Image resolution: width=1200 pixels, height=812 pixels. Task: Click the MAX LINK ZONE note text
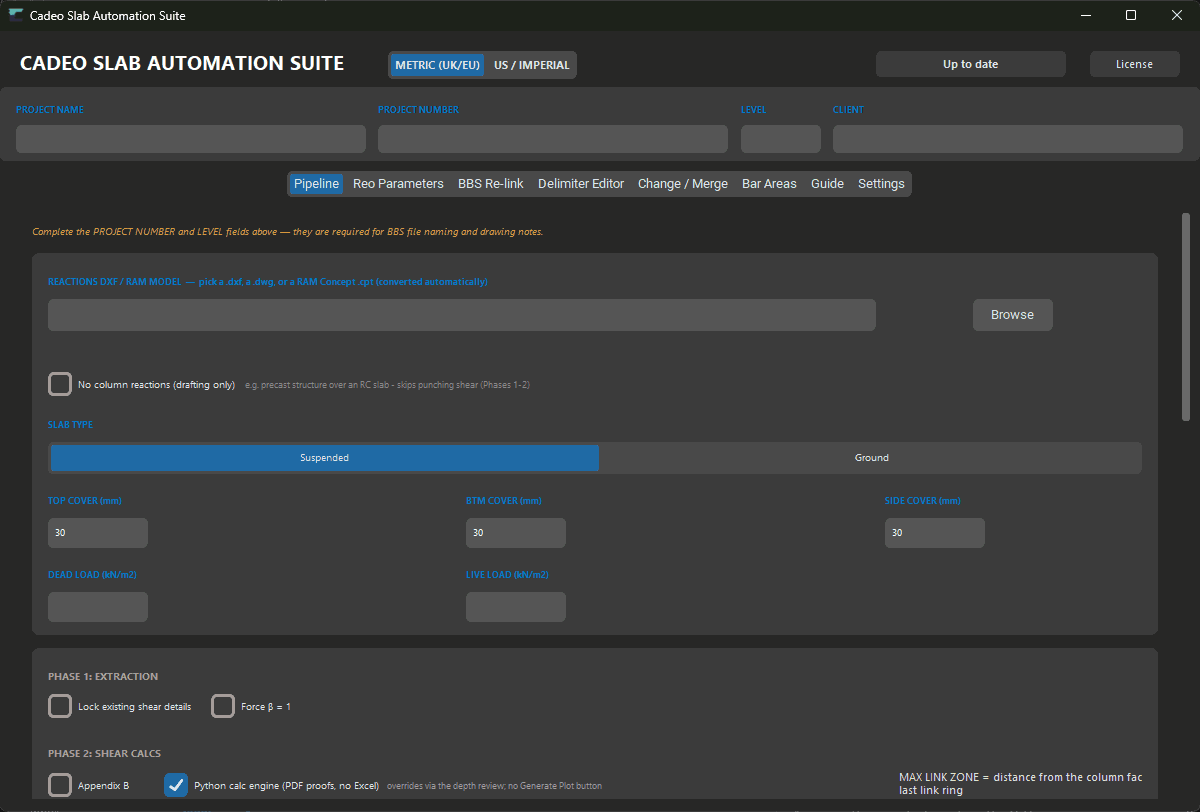(1020, 784)
